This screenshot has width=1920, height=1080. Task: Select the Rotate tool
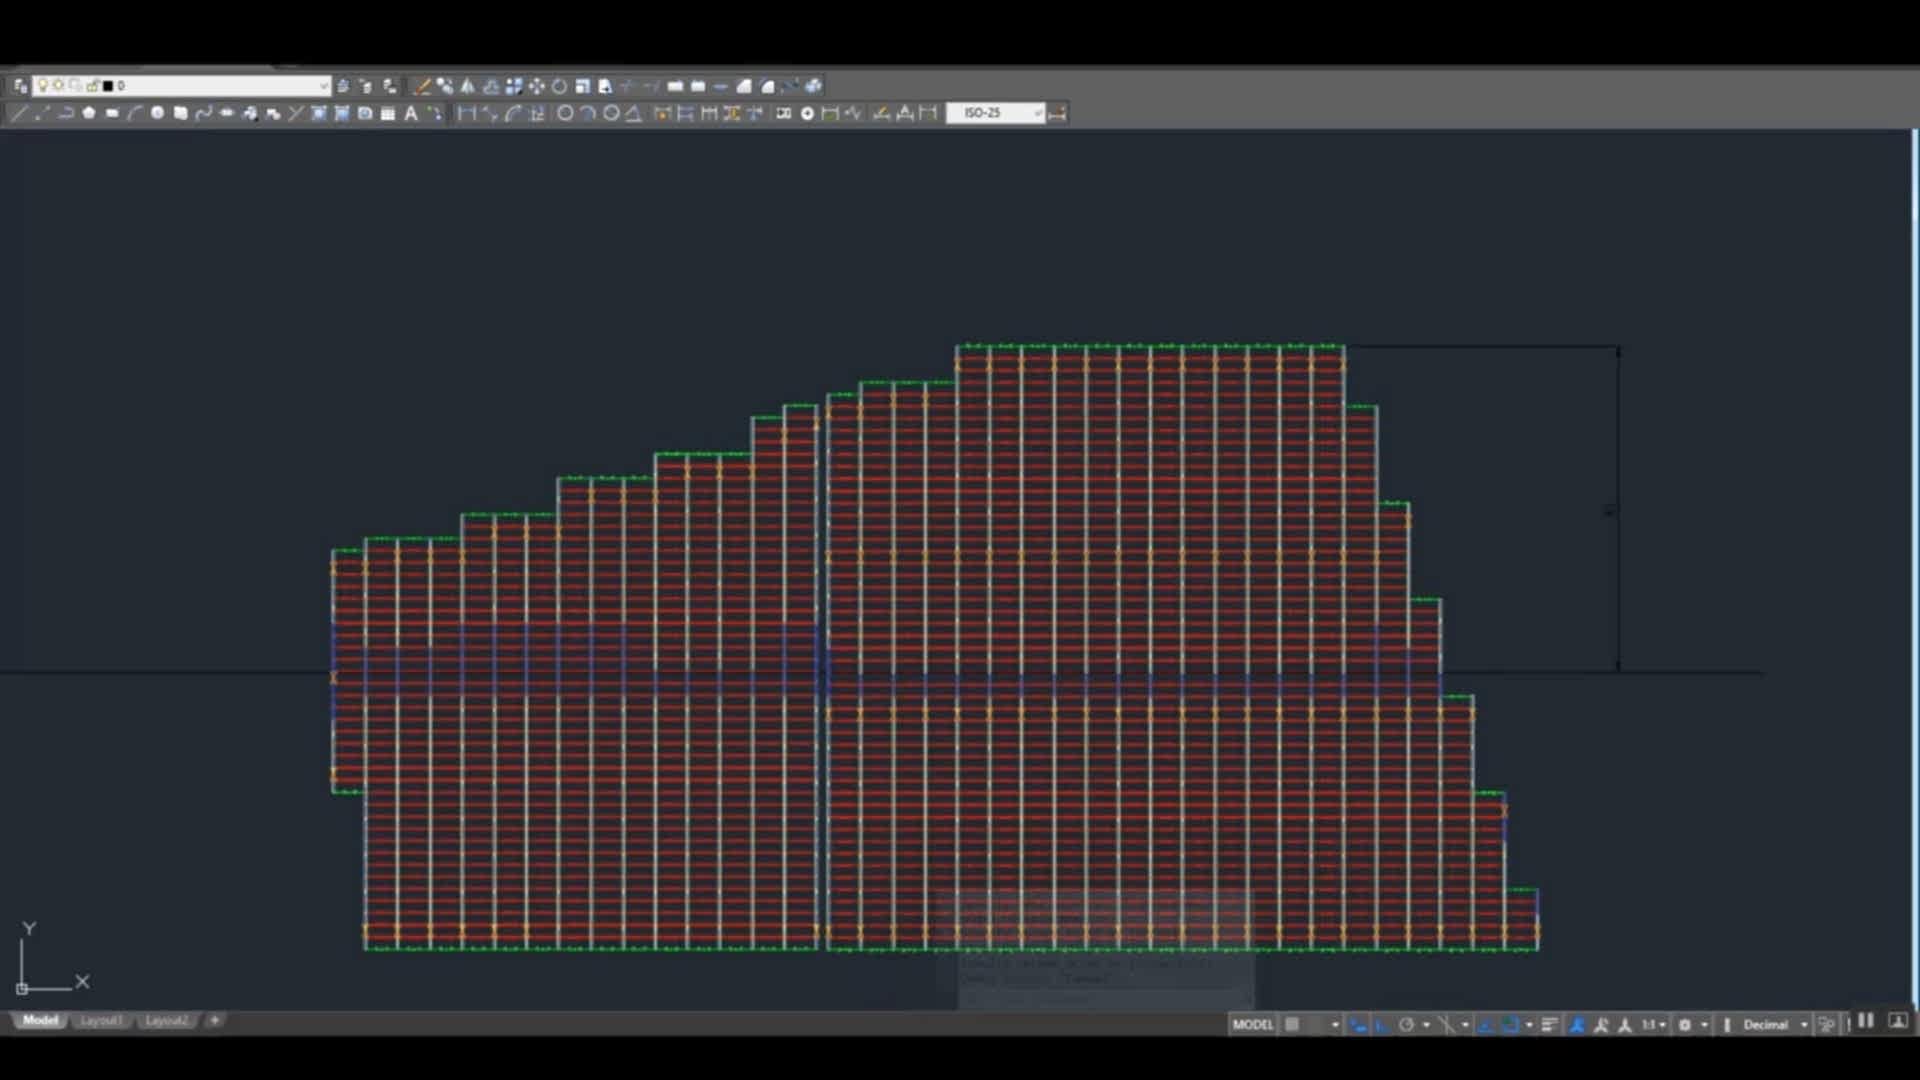click(x=559, y=86)
